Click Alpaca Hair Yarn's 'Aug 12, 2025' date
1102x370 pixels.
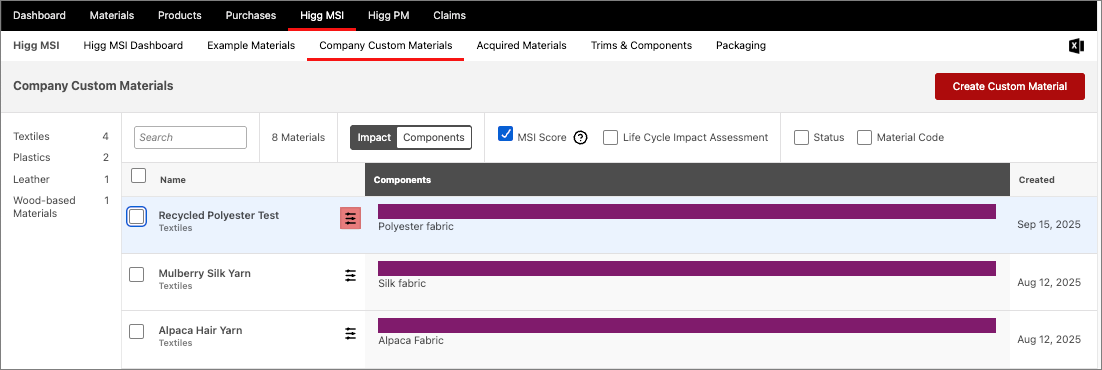click(x=1049, y=339)
